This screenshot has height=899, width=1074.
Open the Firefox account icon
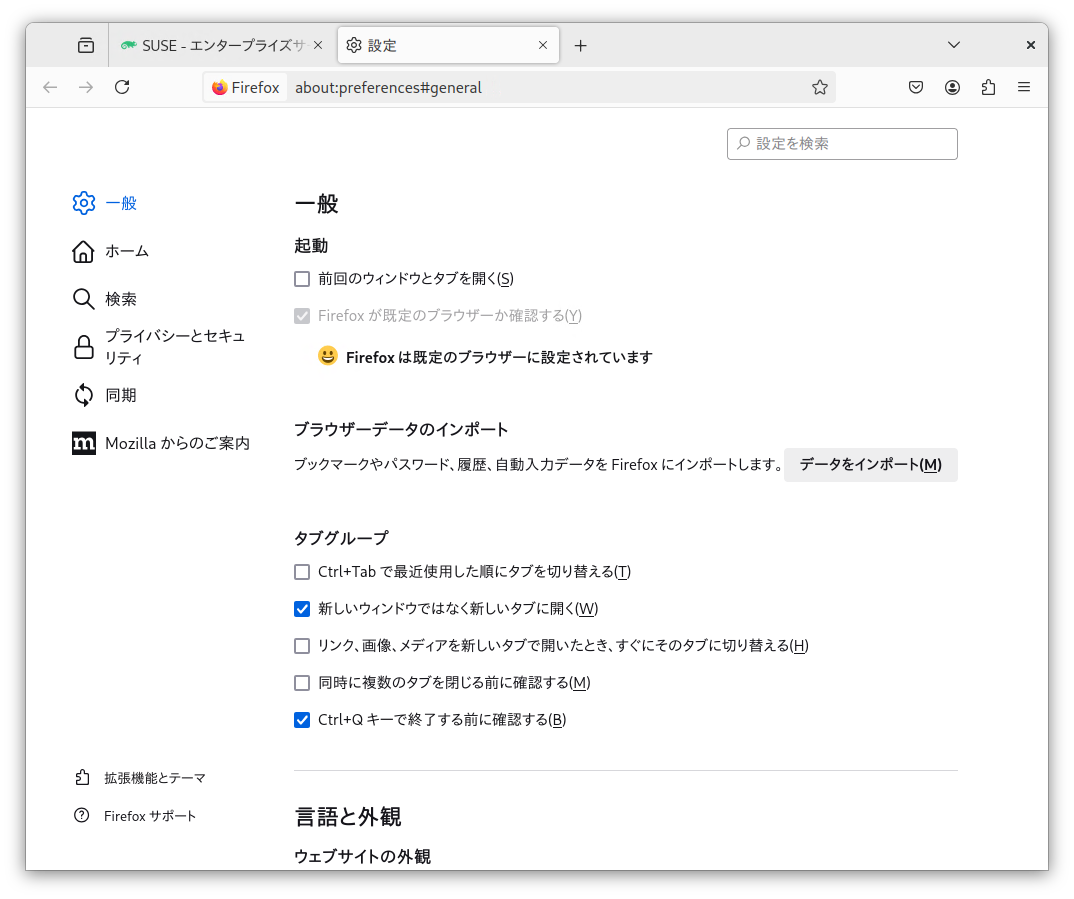coord(952,87)
